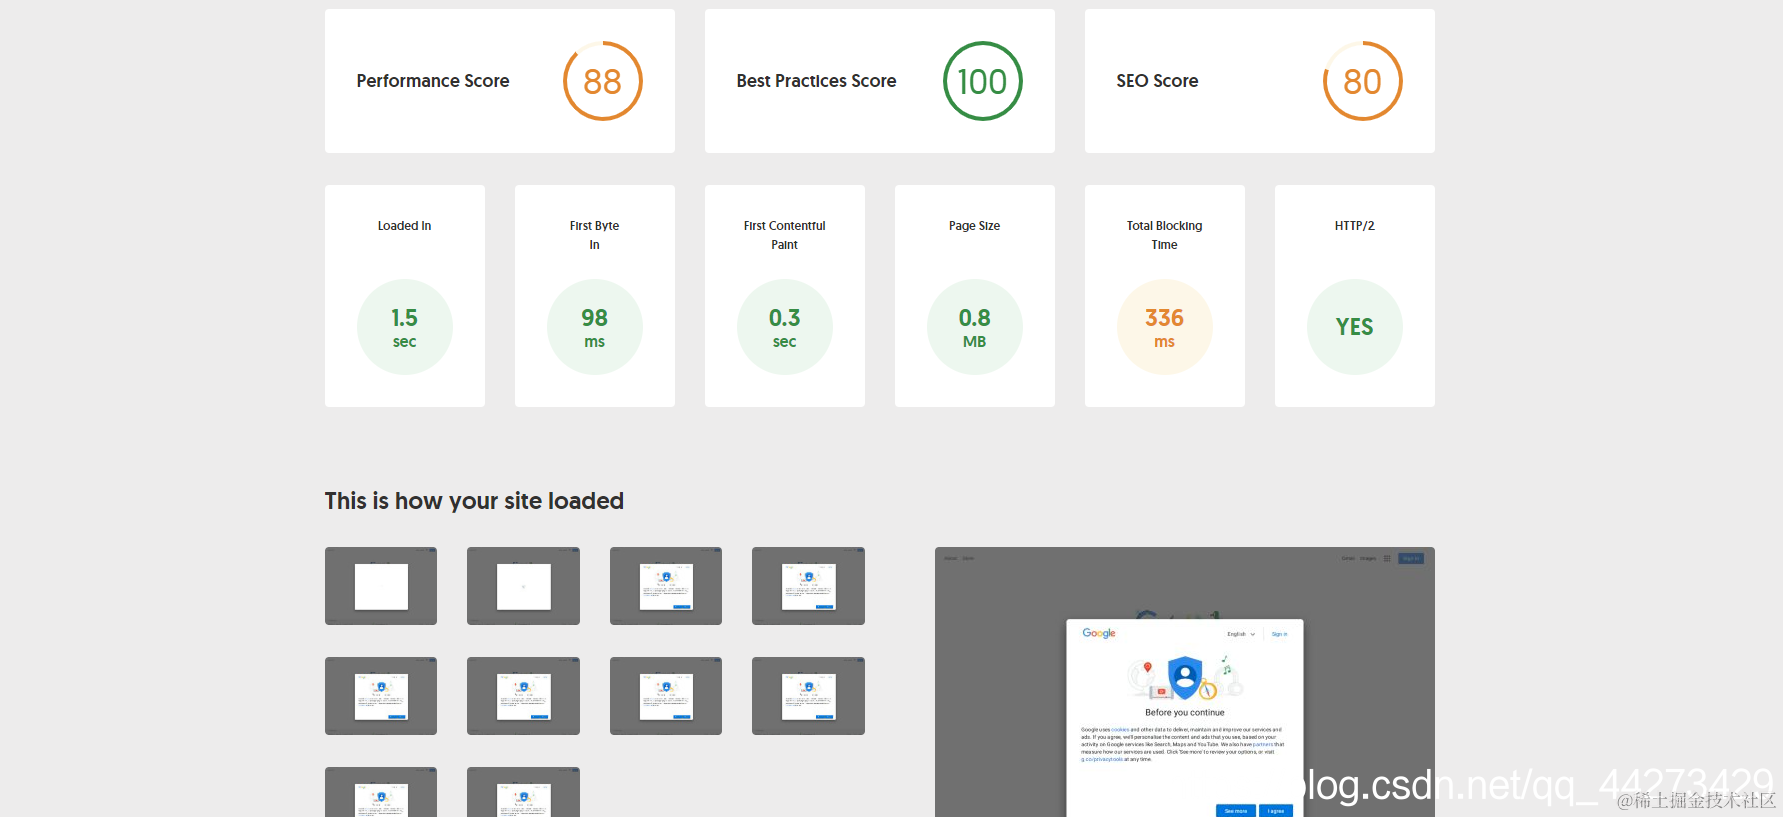Click the Best Practices Score 100 gauge
The image size is (1783, 817).
982,81
